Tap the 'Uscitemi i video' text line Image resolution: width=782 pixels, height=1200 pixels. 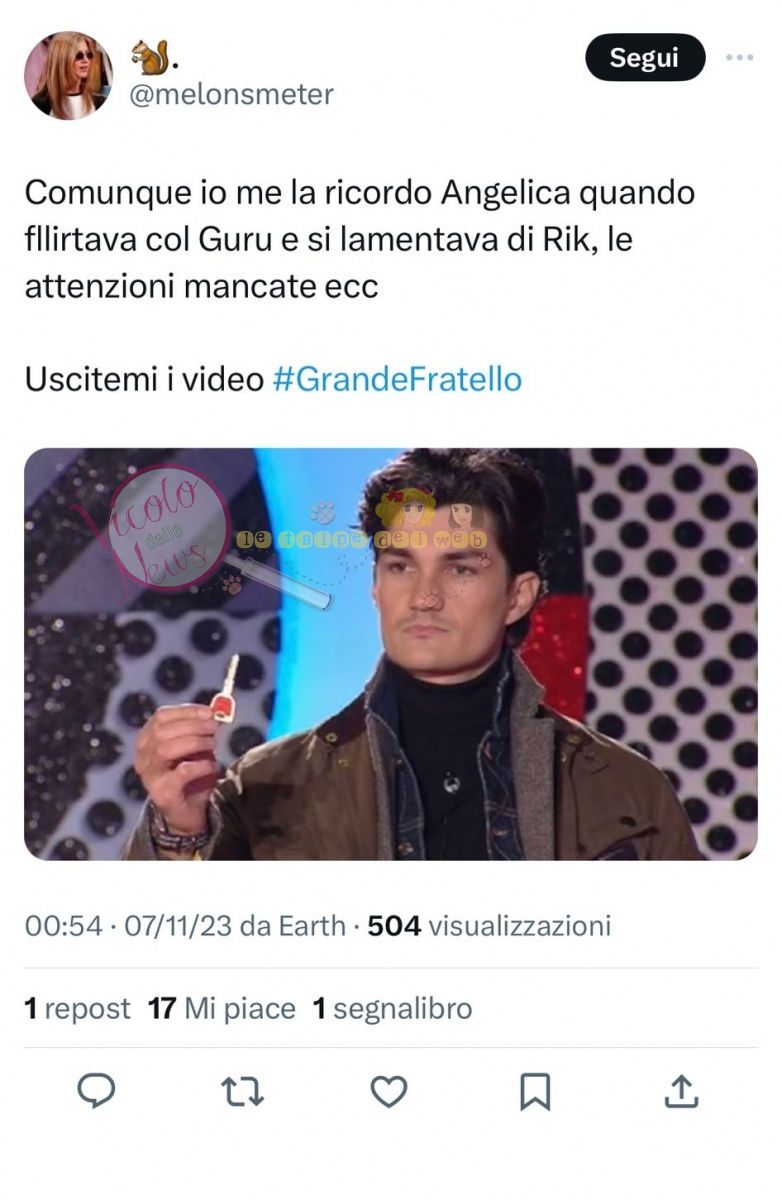click(x=144, y=380)
